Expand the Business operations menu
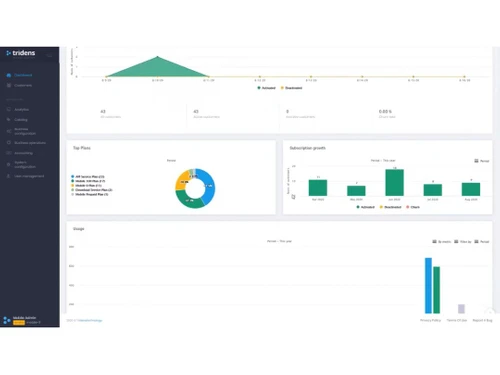The image size is (500, 375). click(30, 143)
